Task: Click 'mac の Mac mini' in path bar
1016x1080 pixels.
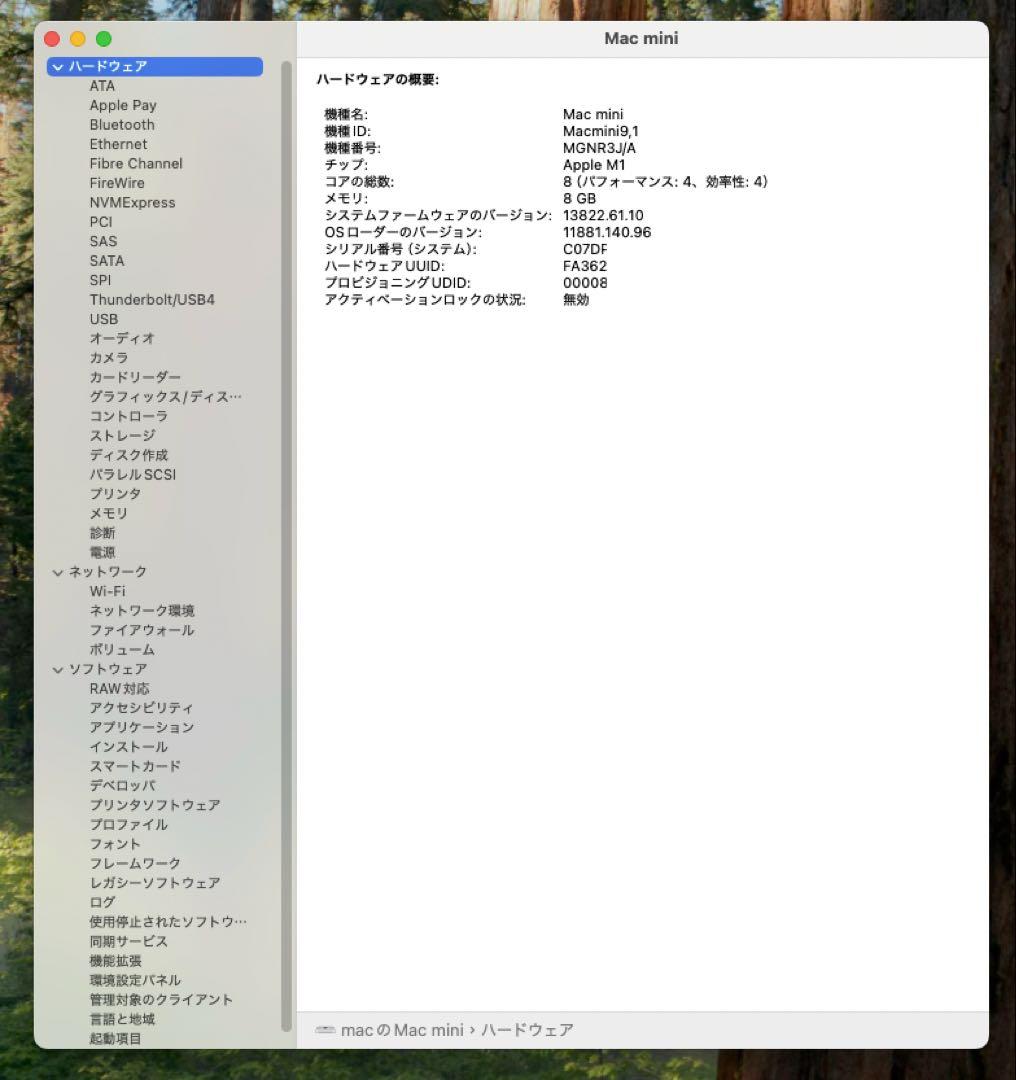Action: click(x=402, y=1030)
